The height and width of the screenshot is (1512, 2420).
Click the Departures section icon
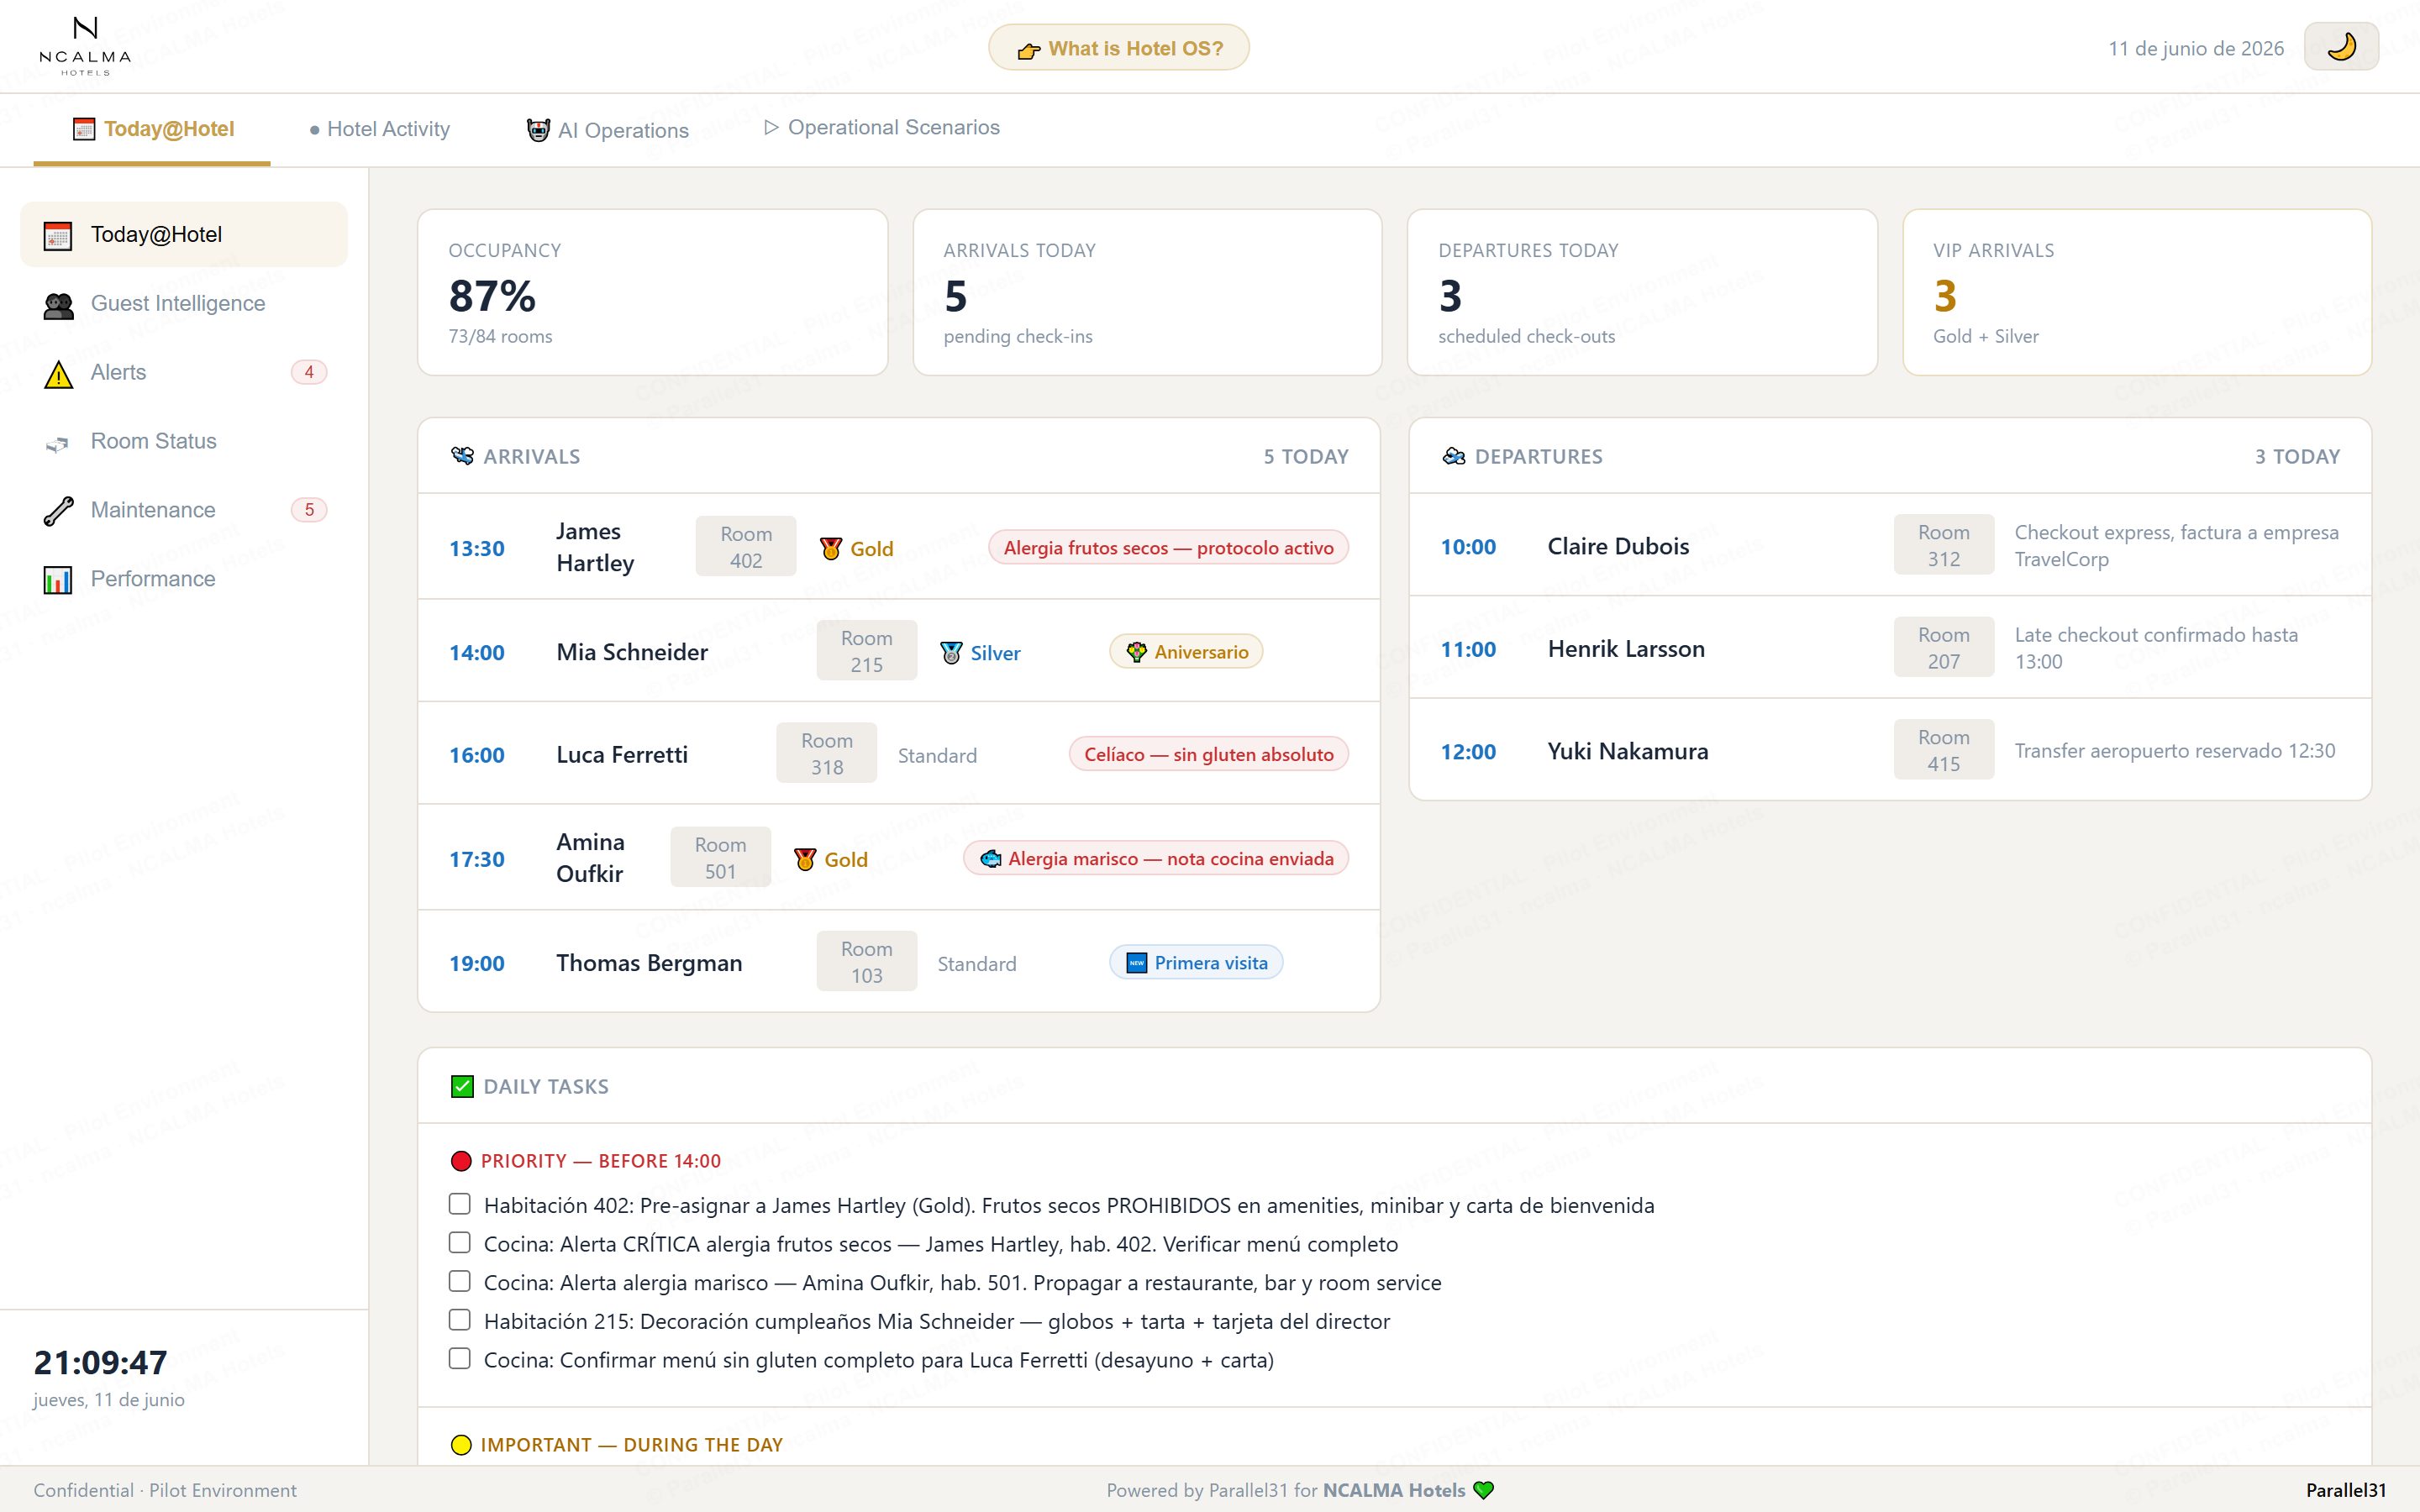(x=1454, y=456)
